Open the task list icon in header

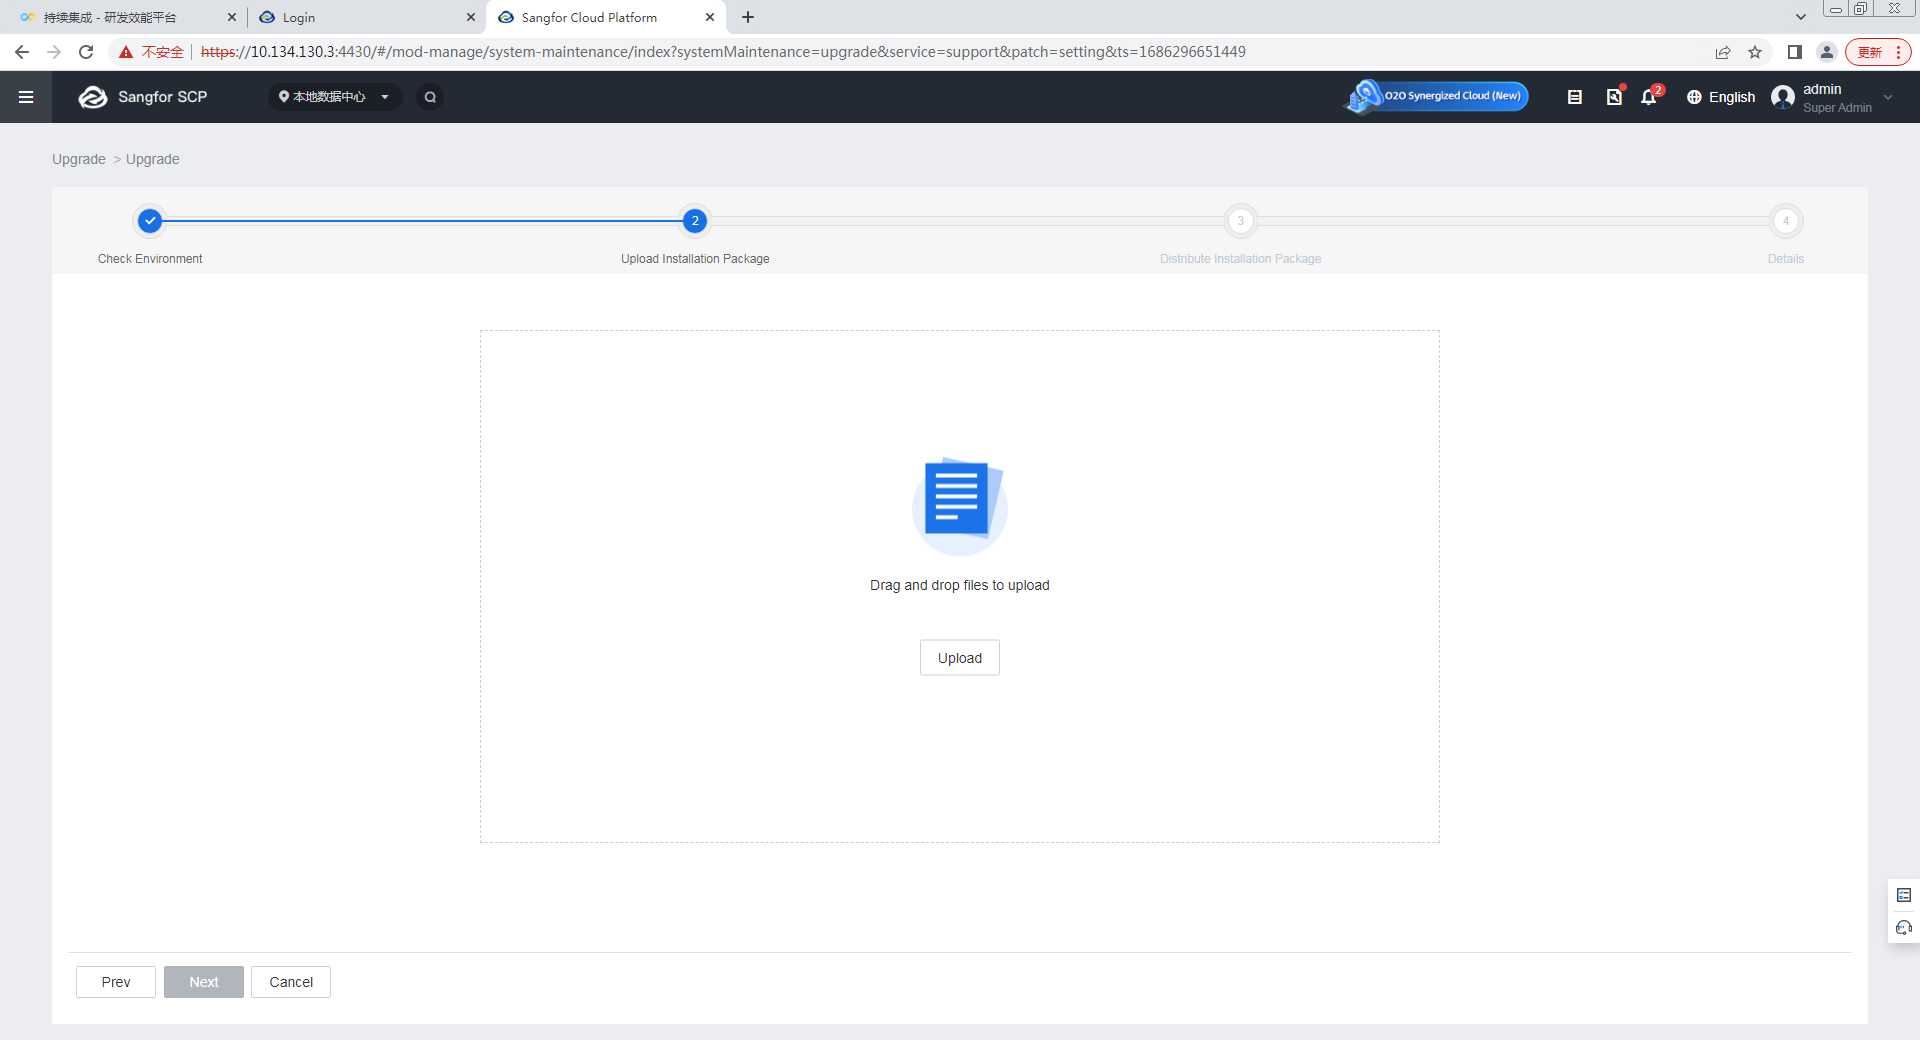pos(1574,97)
